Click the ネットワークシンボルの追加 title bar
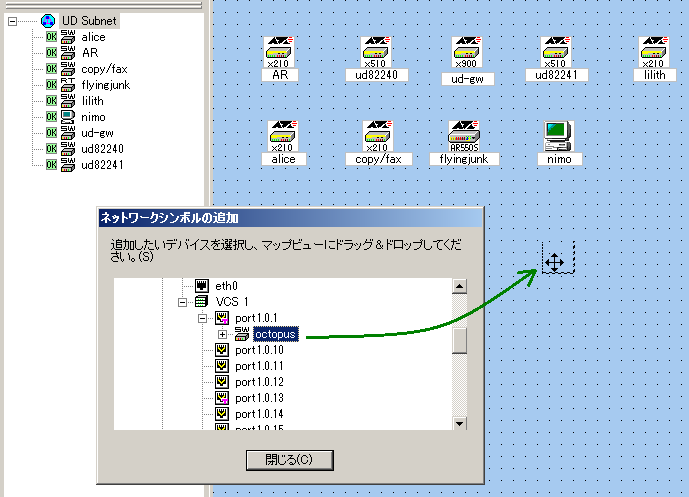The image size is (689, 497). click(290, 218)
